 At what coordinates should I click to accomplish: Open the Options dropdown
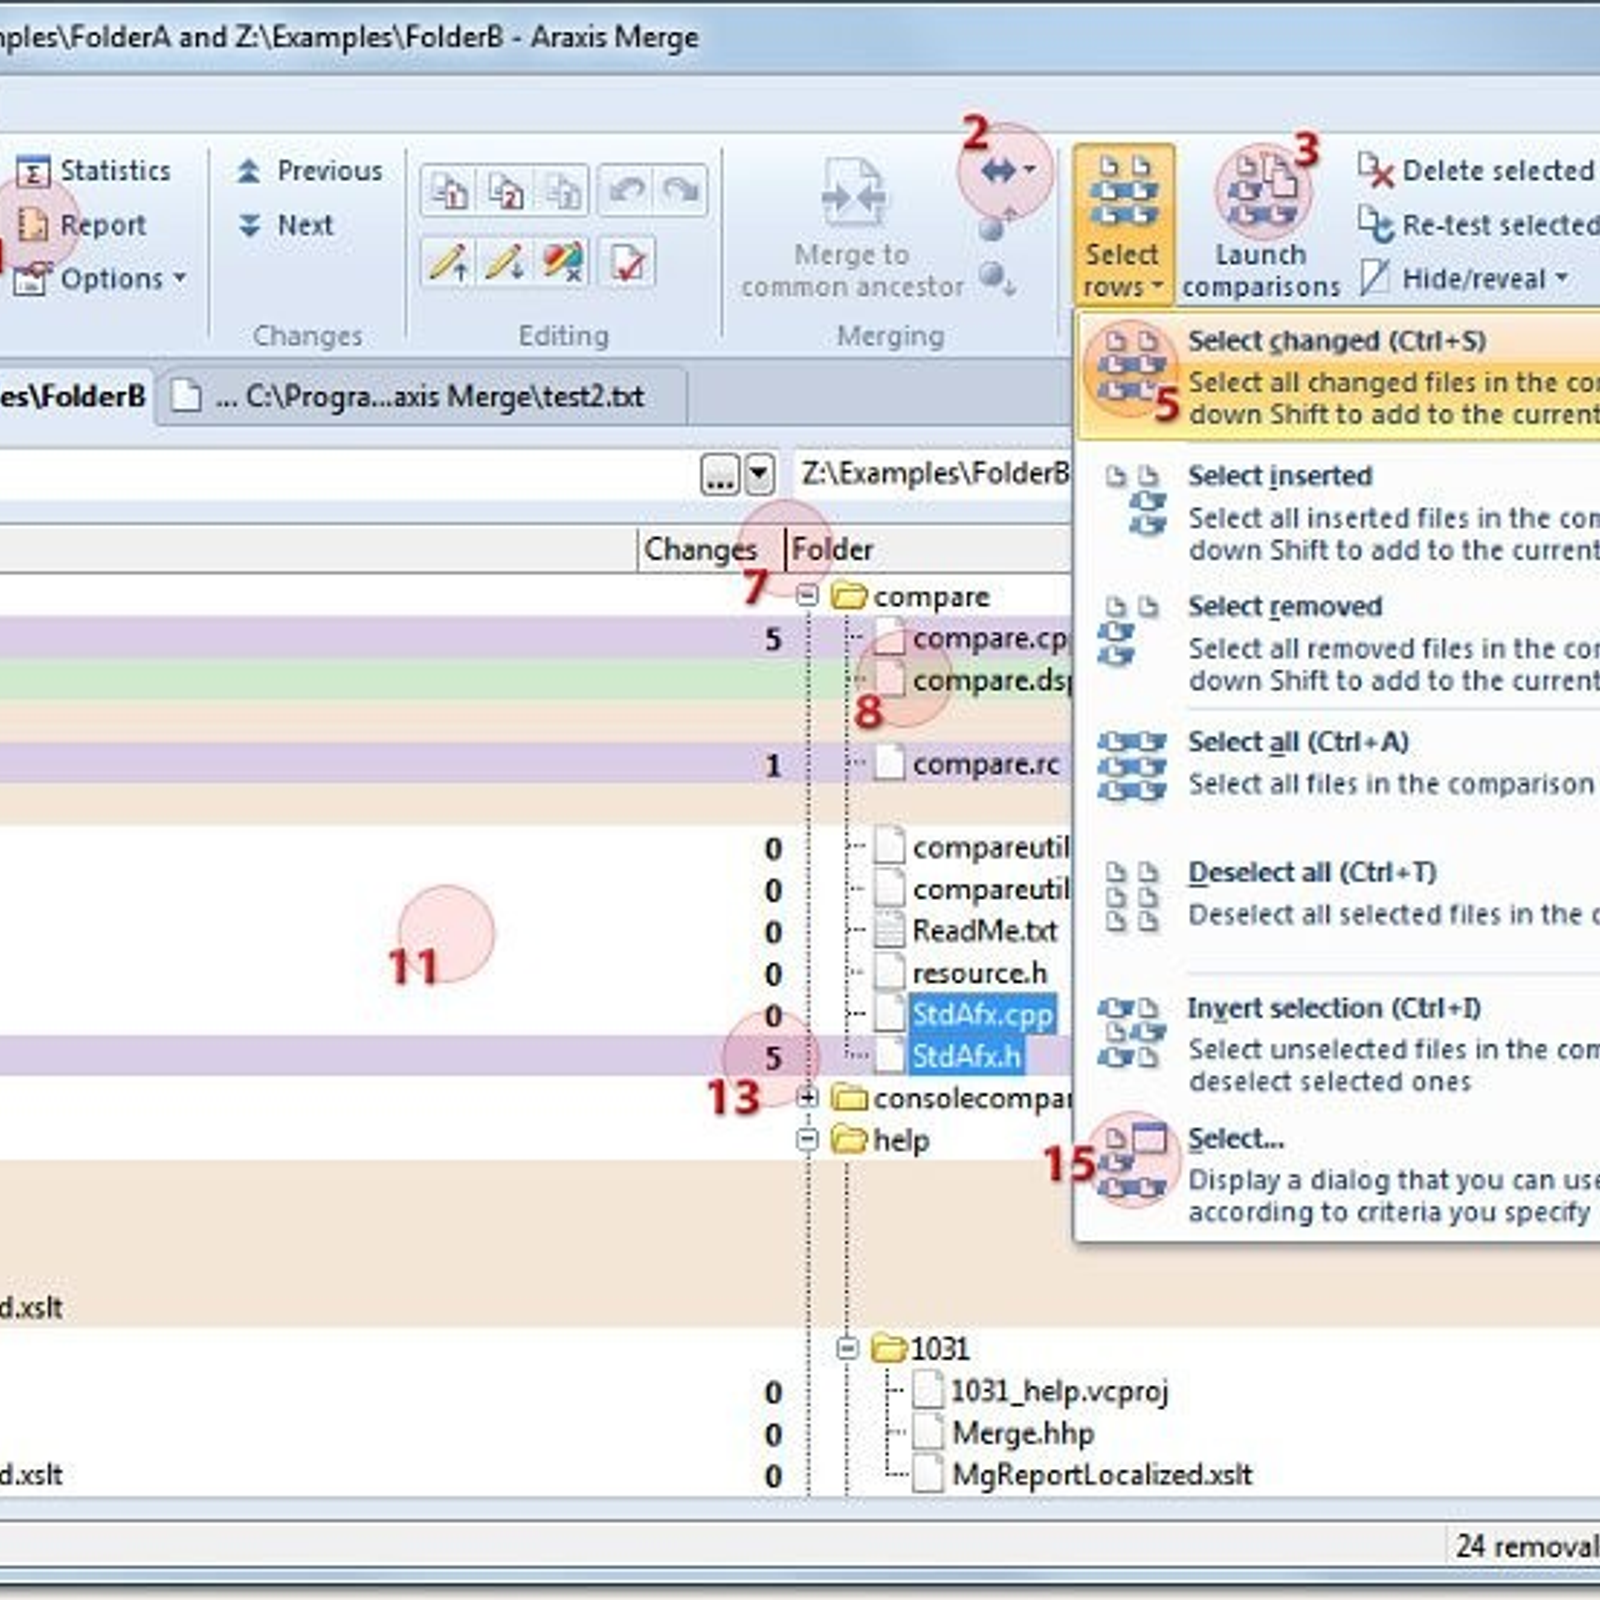(x=100, y=279)
